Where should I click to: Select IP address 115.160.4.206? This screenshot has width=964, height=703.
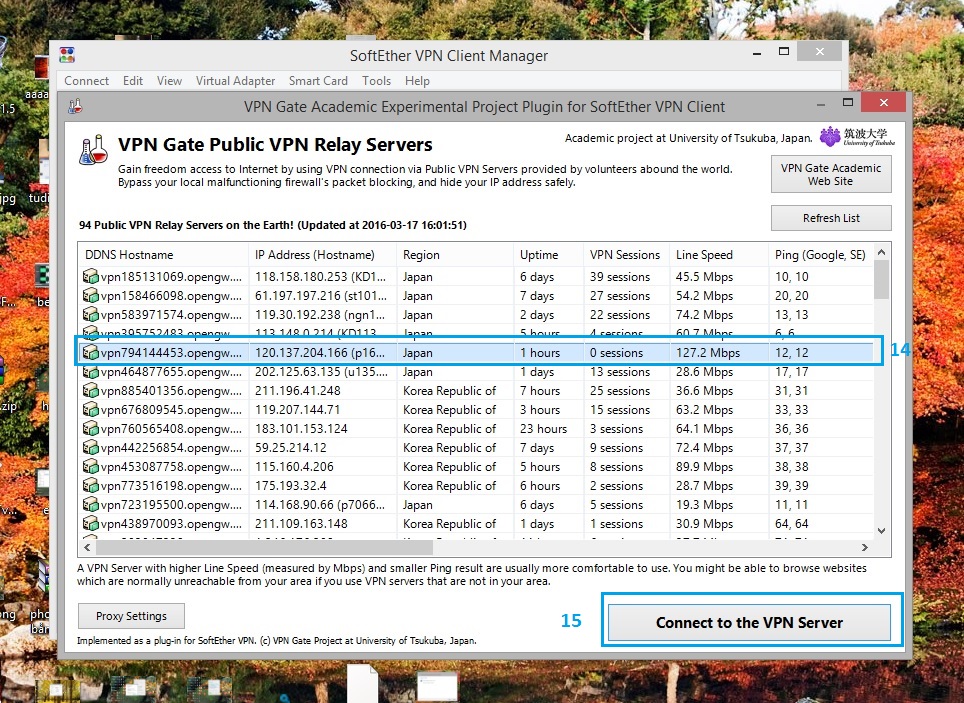294,467
